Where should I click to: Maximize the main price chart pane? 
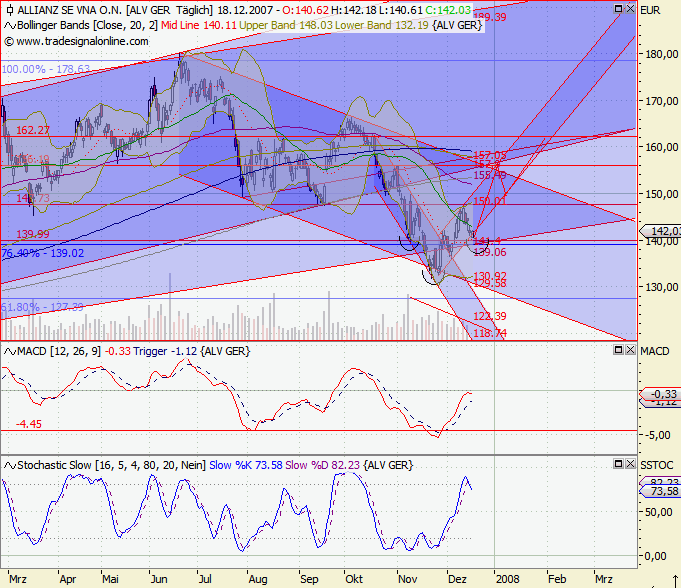(x=617, y=9)
